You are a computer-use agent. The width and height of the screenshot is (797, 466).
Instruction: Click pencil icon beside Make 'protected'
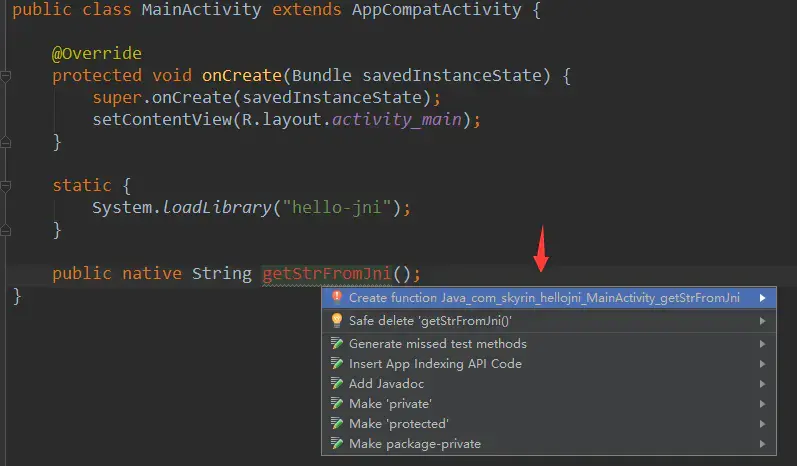tap(336, 423)
